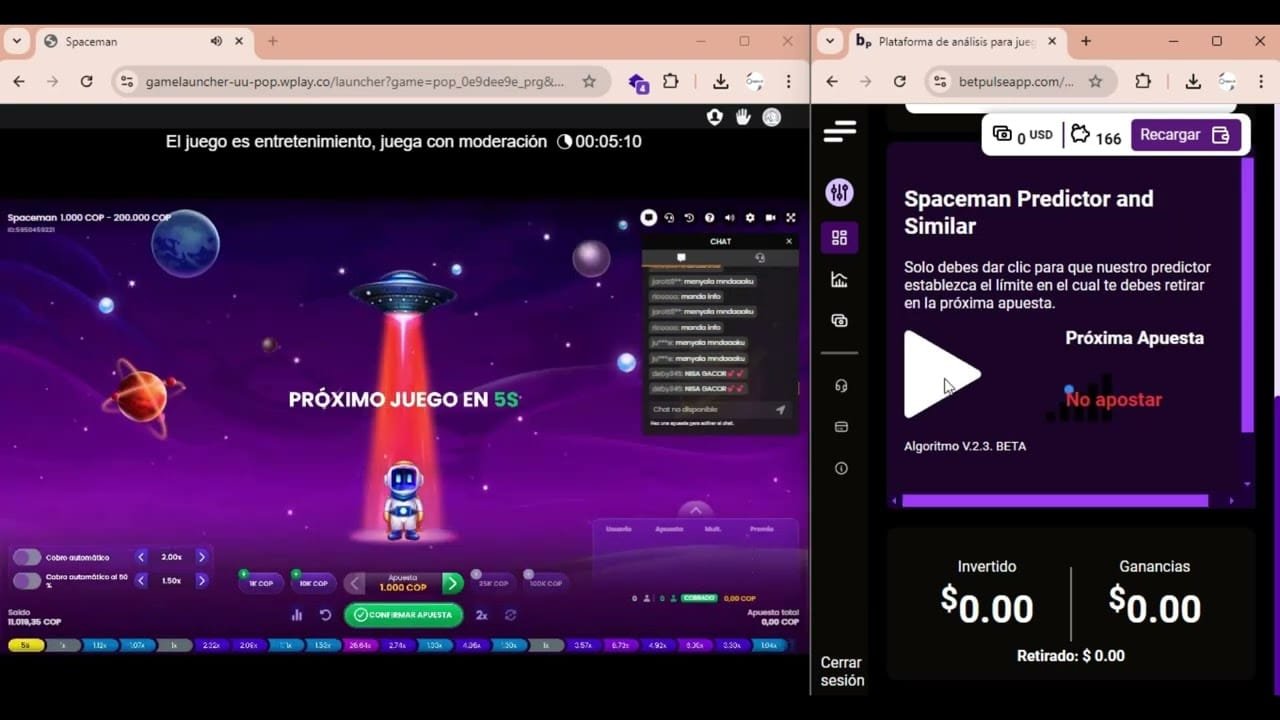
Task: Open the betpulse hamburger menu icon
Action: pos(840,131)
